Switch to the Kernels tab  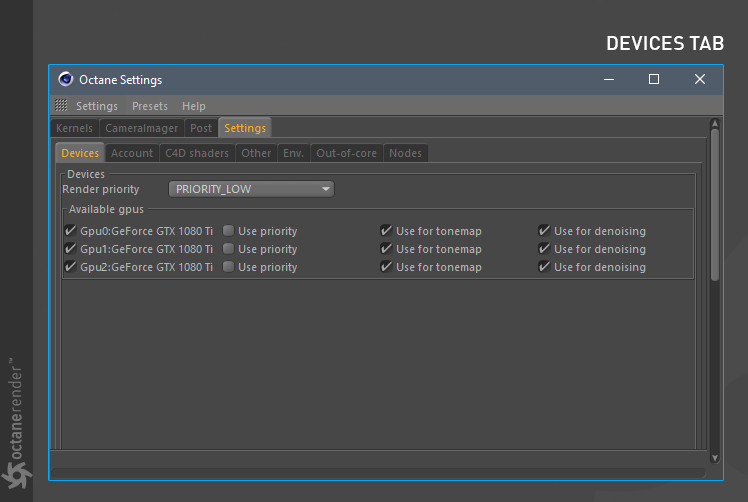point(74,128)
